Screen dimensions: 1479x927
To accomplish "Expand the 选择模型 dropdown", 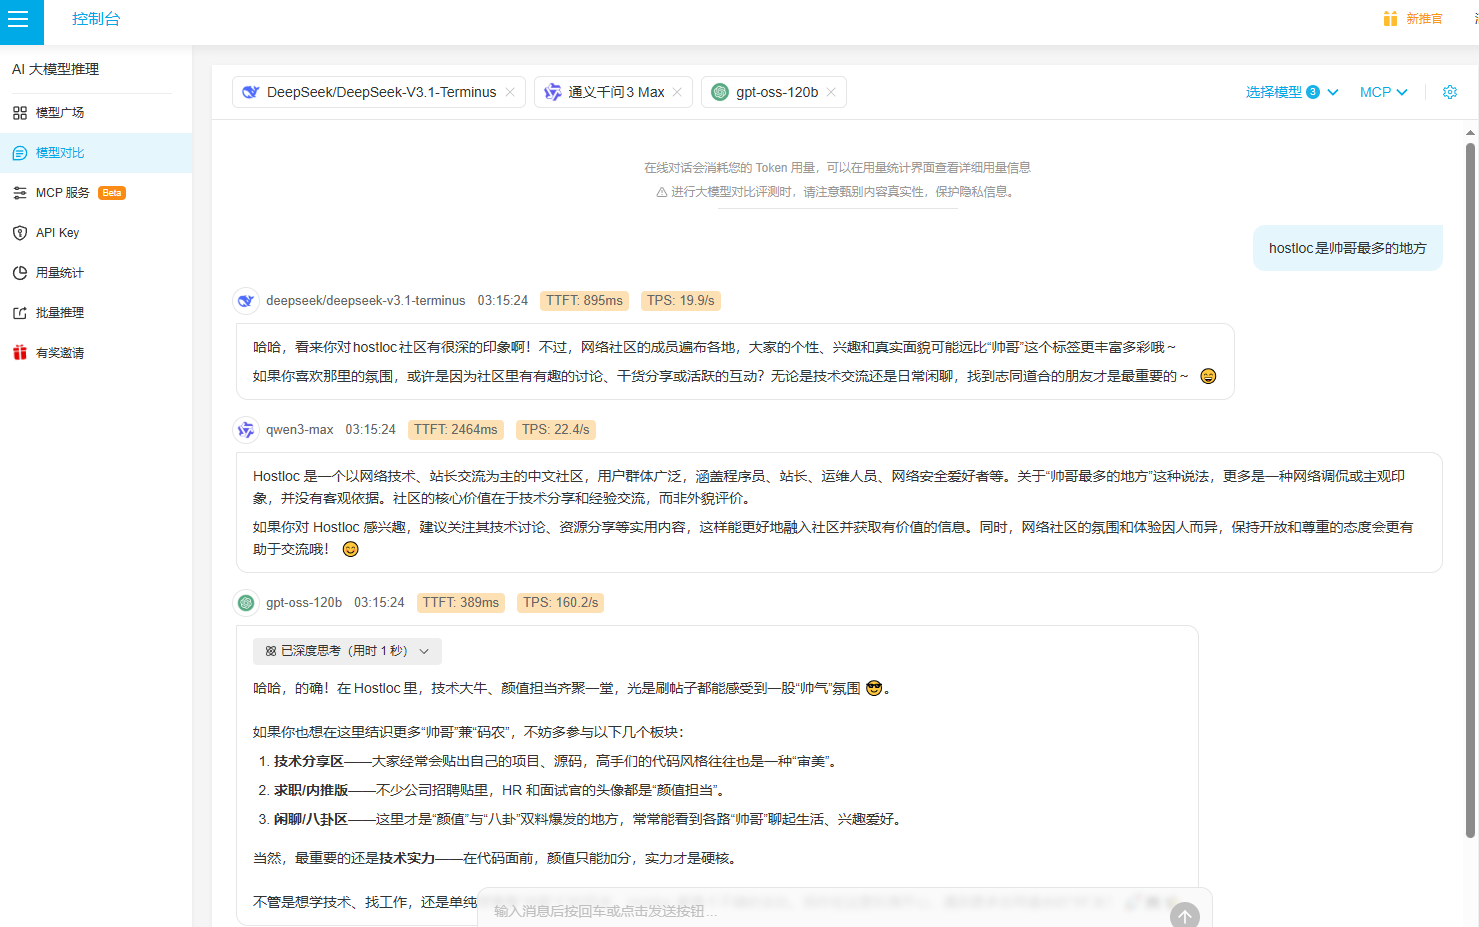I will pos(1291,92).
